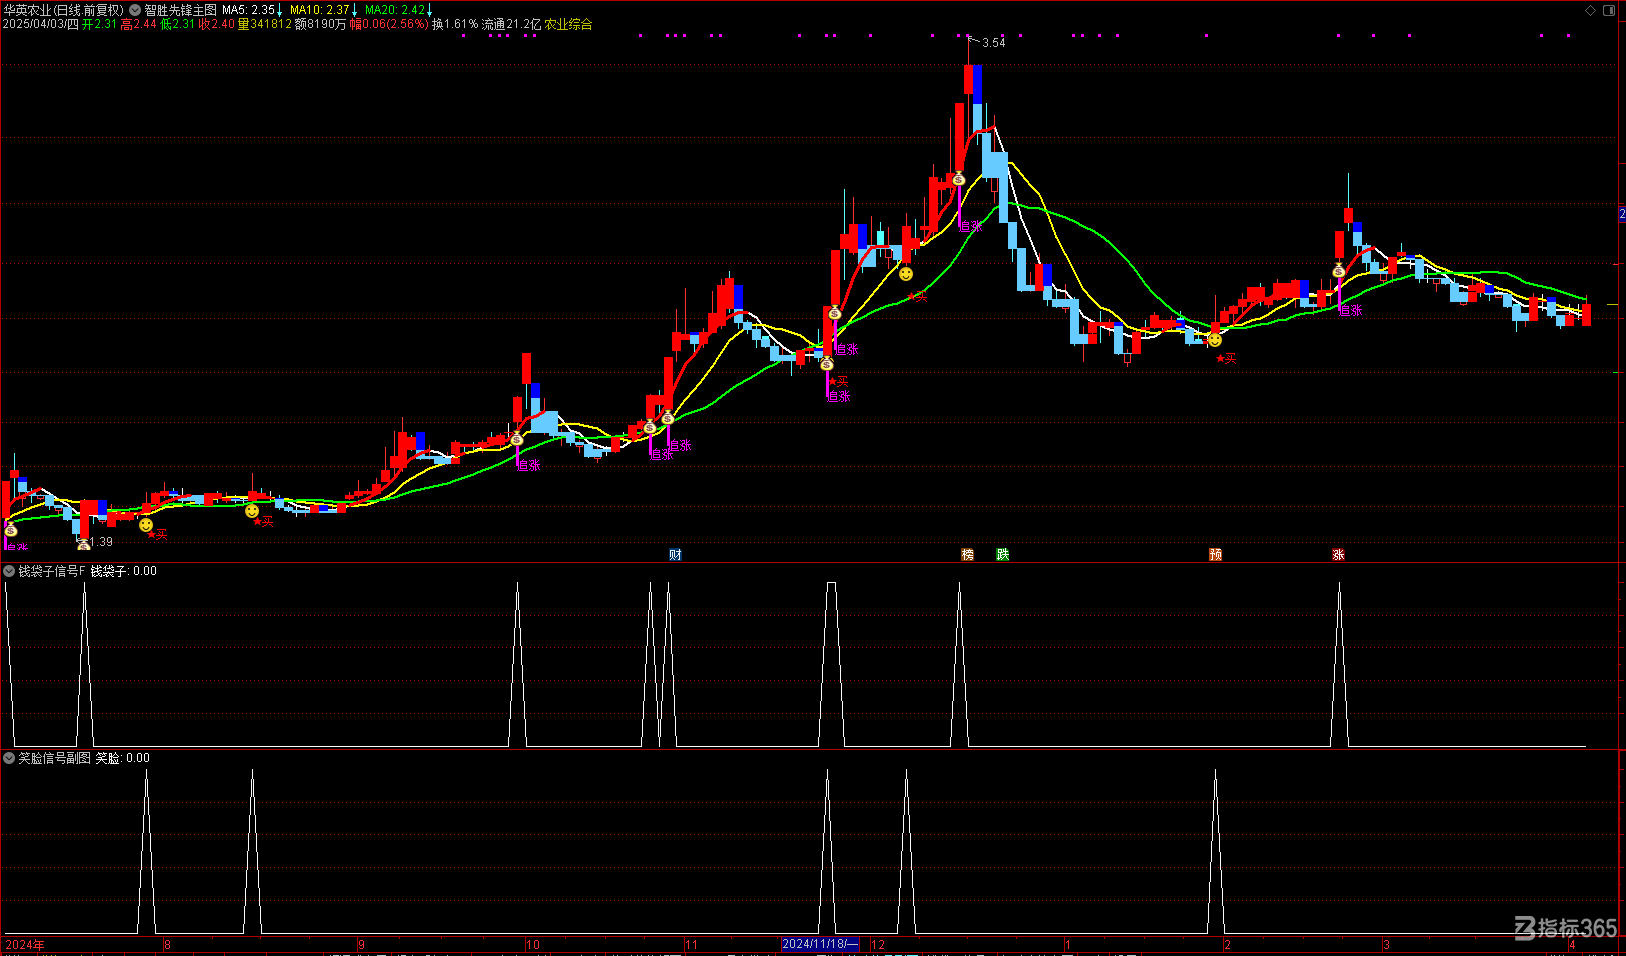Click the 流通21.2亿 float value
The width and height of the screenshot is (1626, 956).
click(511, 24)
